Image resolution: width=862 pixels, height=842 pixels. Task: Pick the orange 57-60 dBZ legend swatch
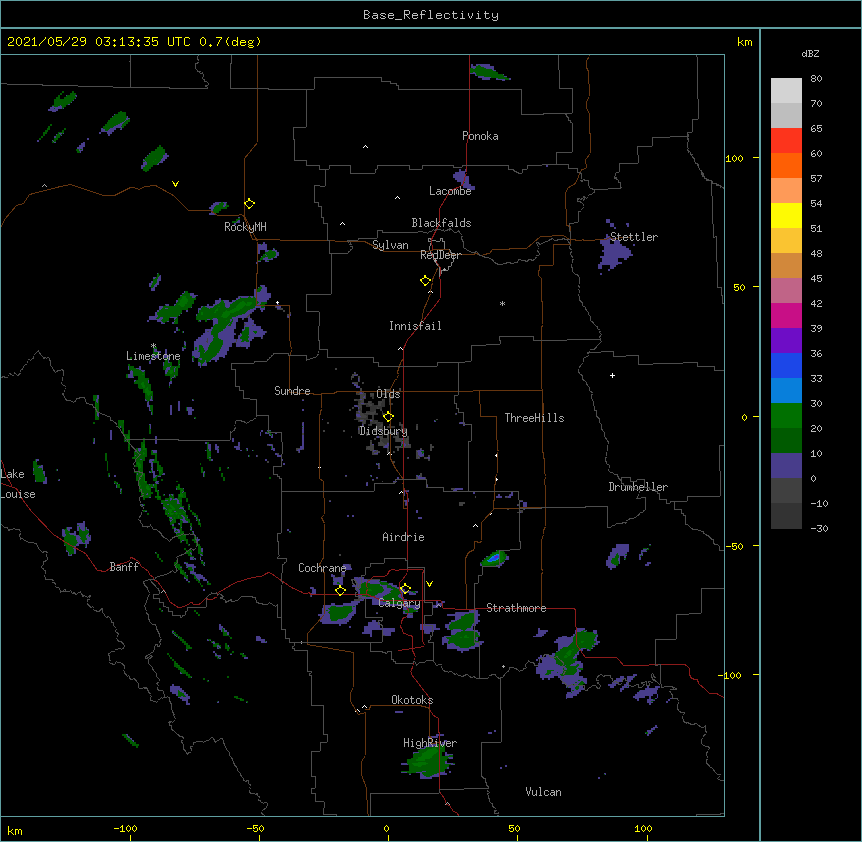tap(786, 166)
